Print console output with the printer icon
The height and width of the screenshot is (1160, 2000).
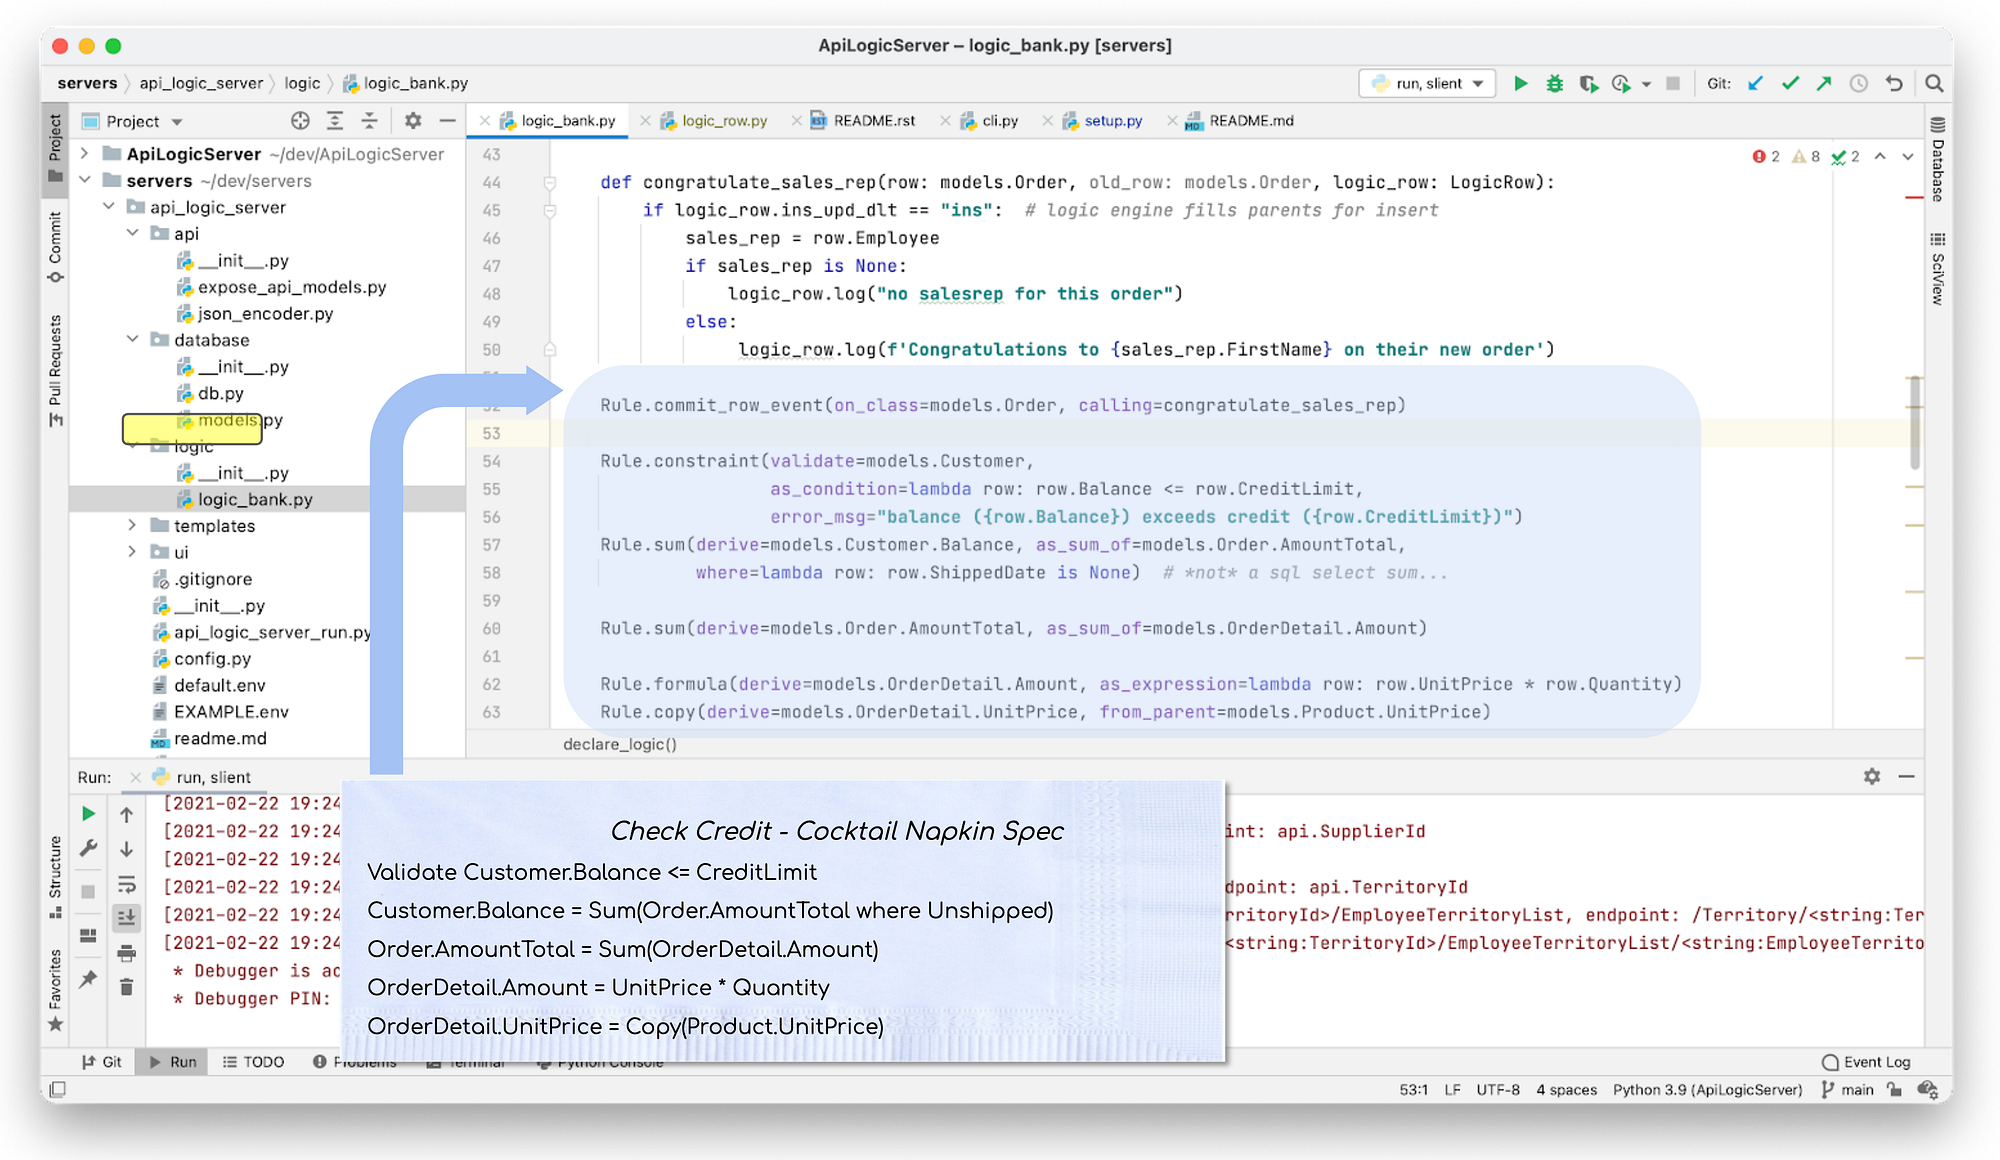127,955
